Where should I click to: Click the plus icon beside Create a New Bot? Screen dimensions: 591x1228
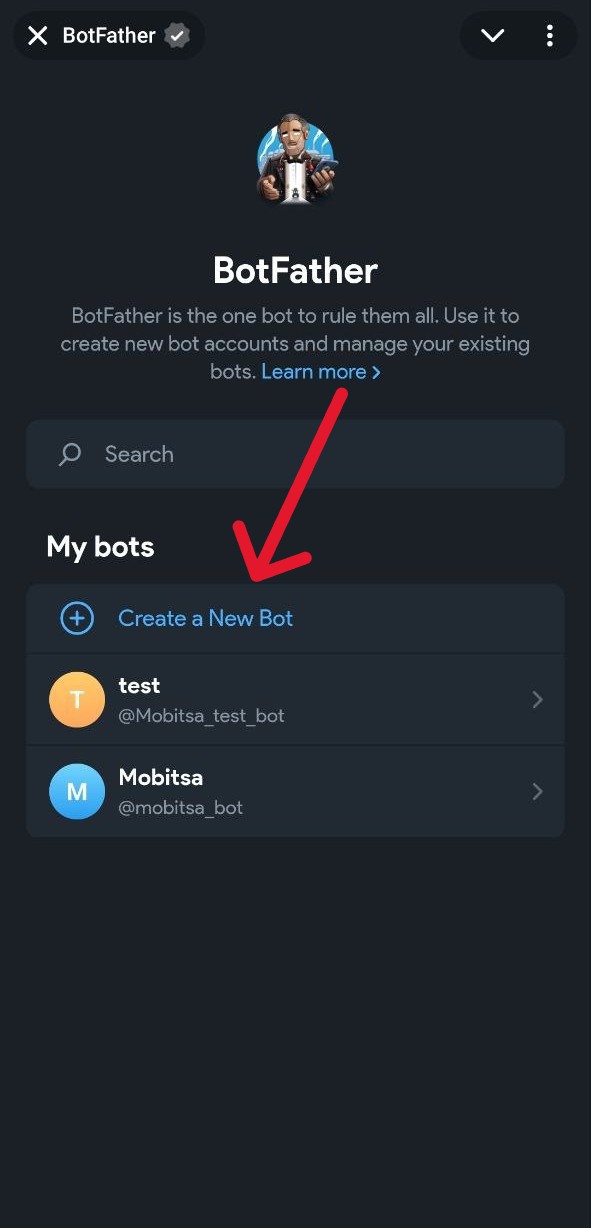[x=77, y=618]
